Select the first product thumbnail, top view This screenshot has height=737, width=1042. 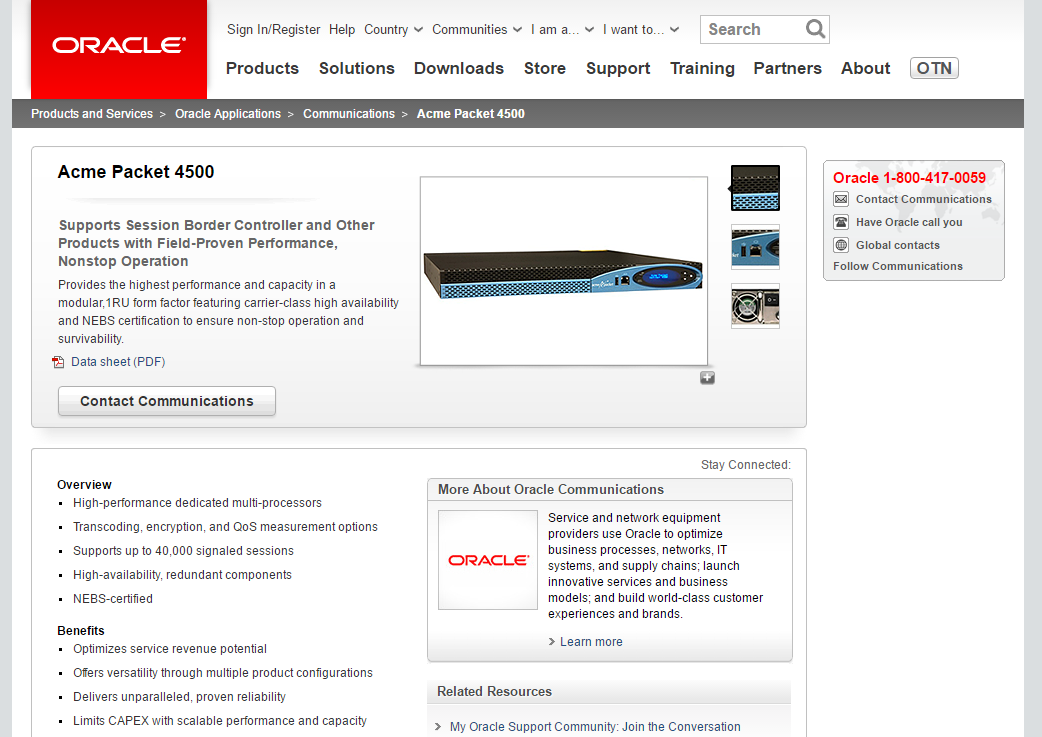click(756, 188)
